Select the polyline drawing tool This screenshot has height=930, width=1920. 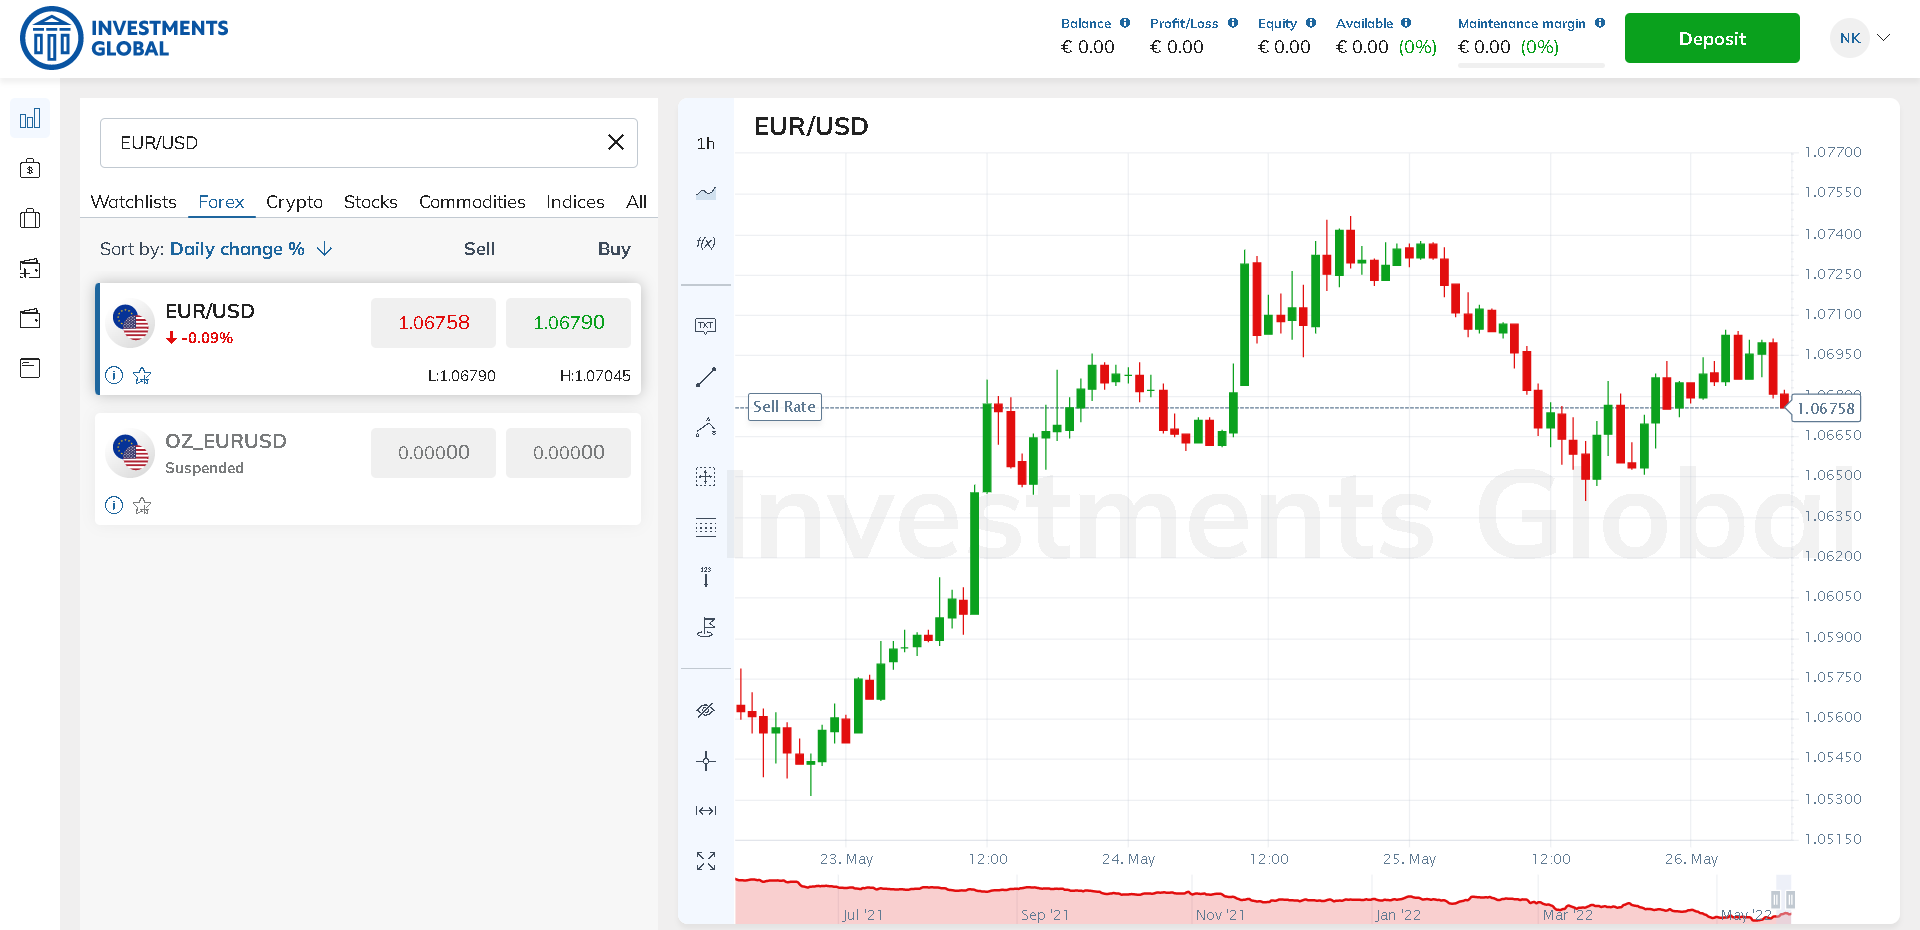click(706, 427)
